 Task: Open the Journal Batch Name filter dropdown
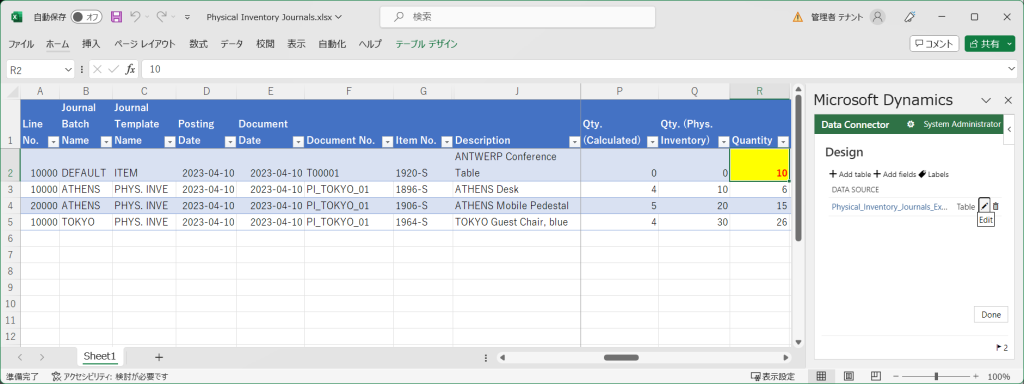(106, 141)
